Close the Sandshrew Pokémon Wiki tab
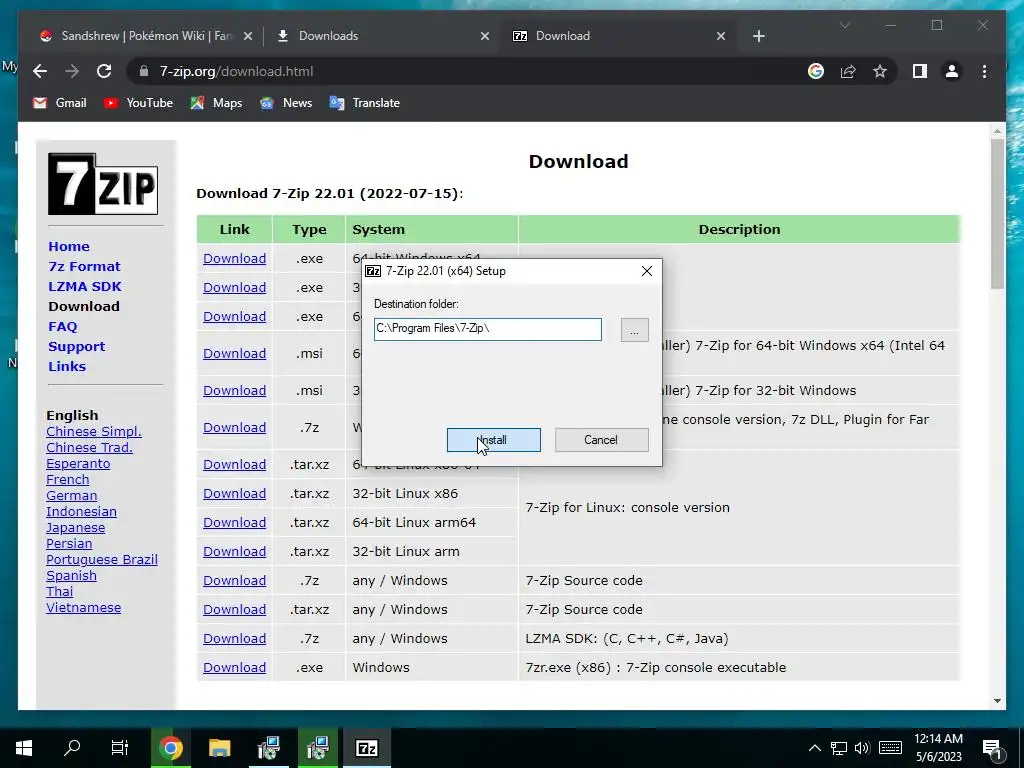The width and height of the screenshot is (1024, 768). pos(248,36)
